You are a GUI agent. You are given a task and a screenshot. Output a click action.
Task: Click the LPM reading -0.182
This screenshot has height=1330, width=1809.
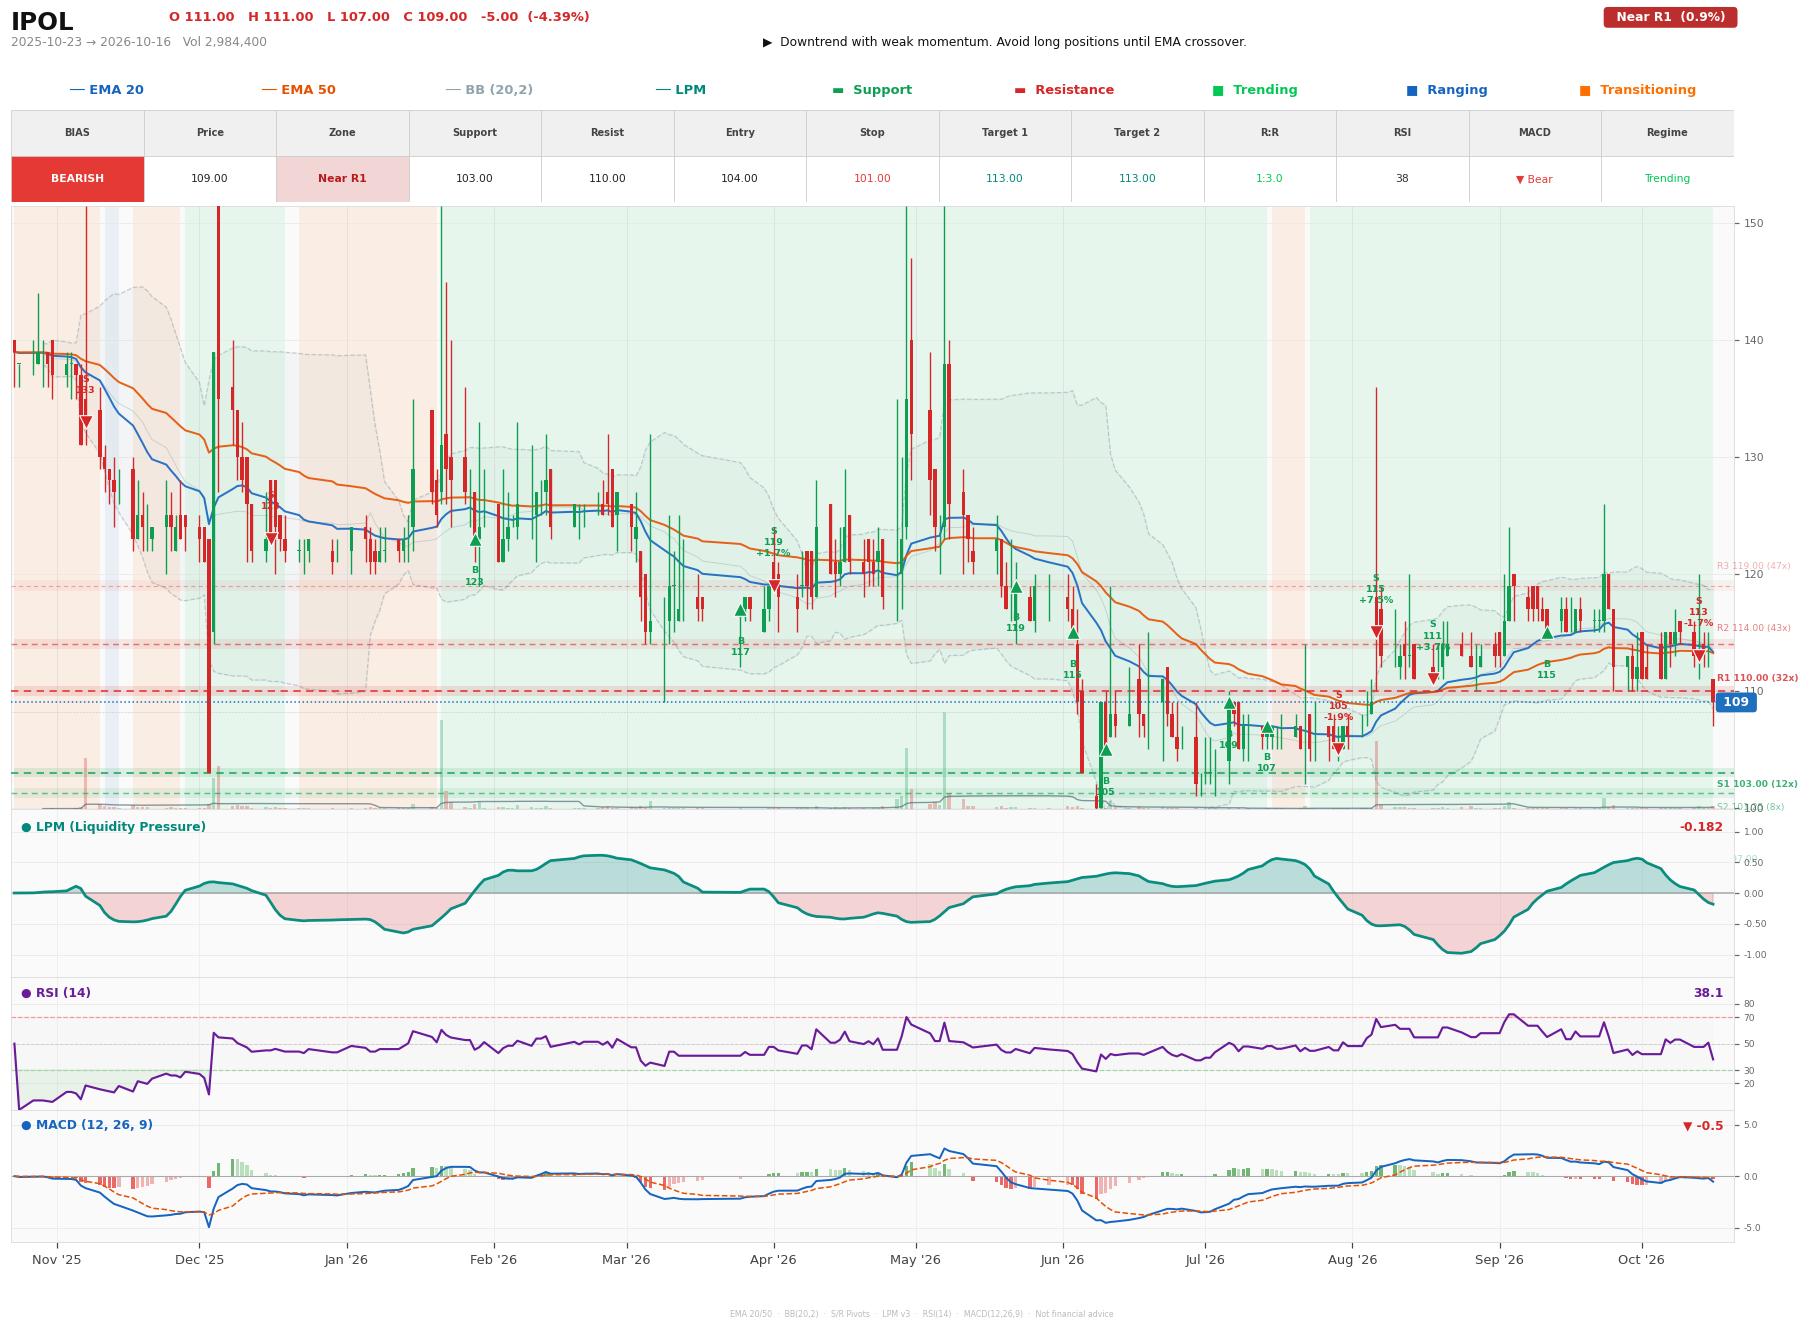click(1701, 827)
